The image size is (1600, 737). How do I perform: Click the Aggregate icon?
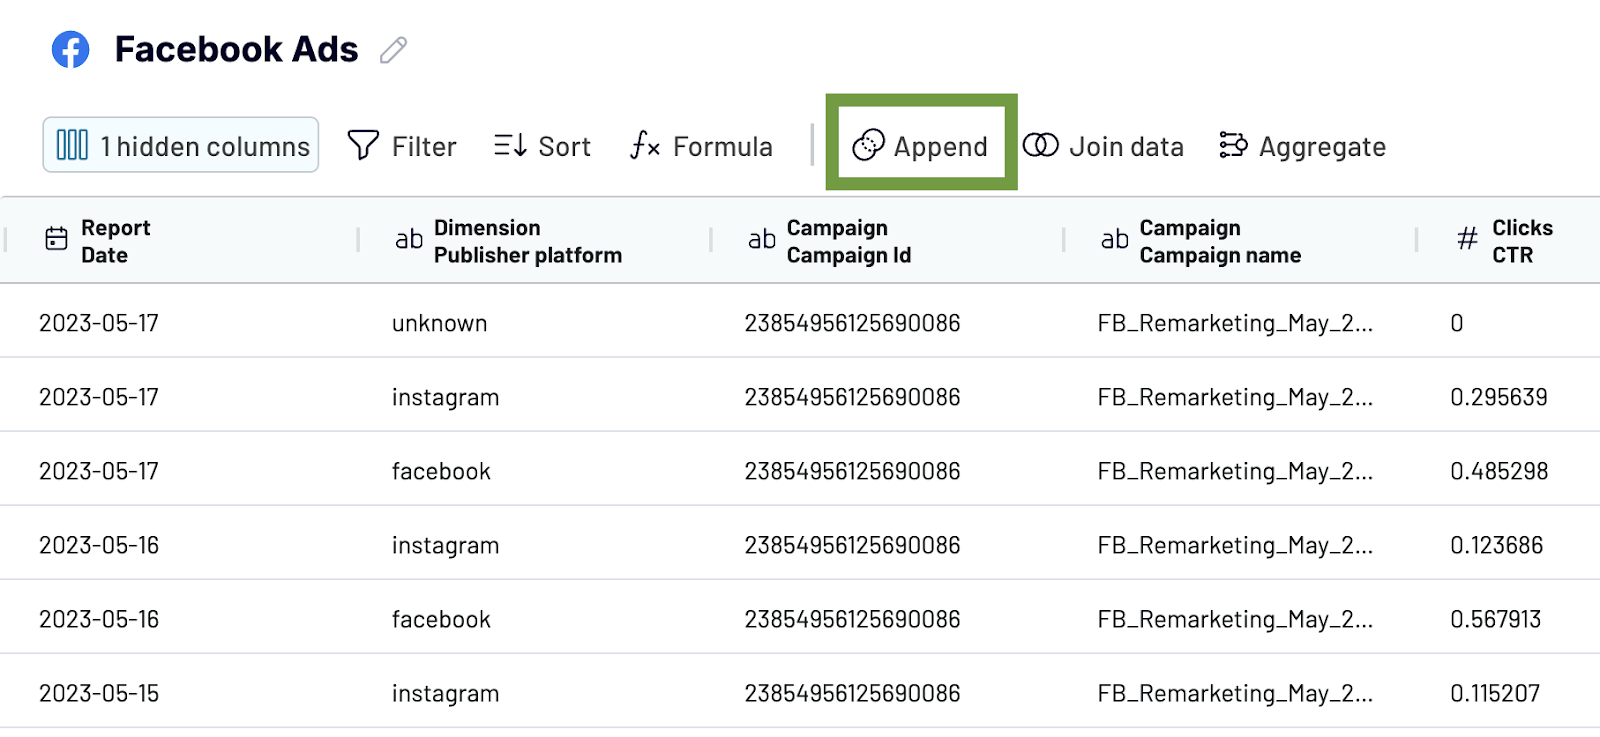point(1233,146)
